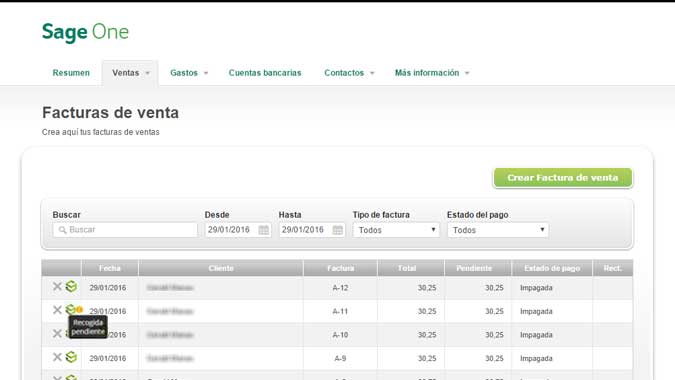The height and width of the screenshot is (380, 675).
Task: Click Impagada status for invoice A-9
Action: (536, 358)
